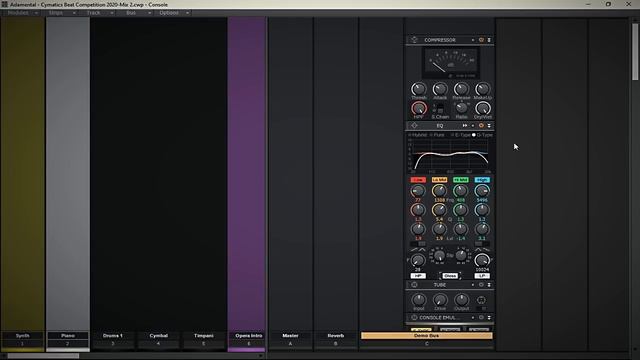Open the Bus menu

point(135,13)
